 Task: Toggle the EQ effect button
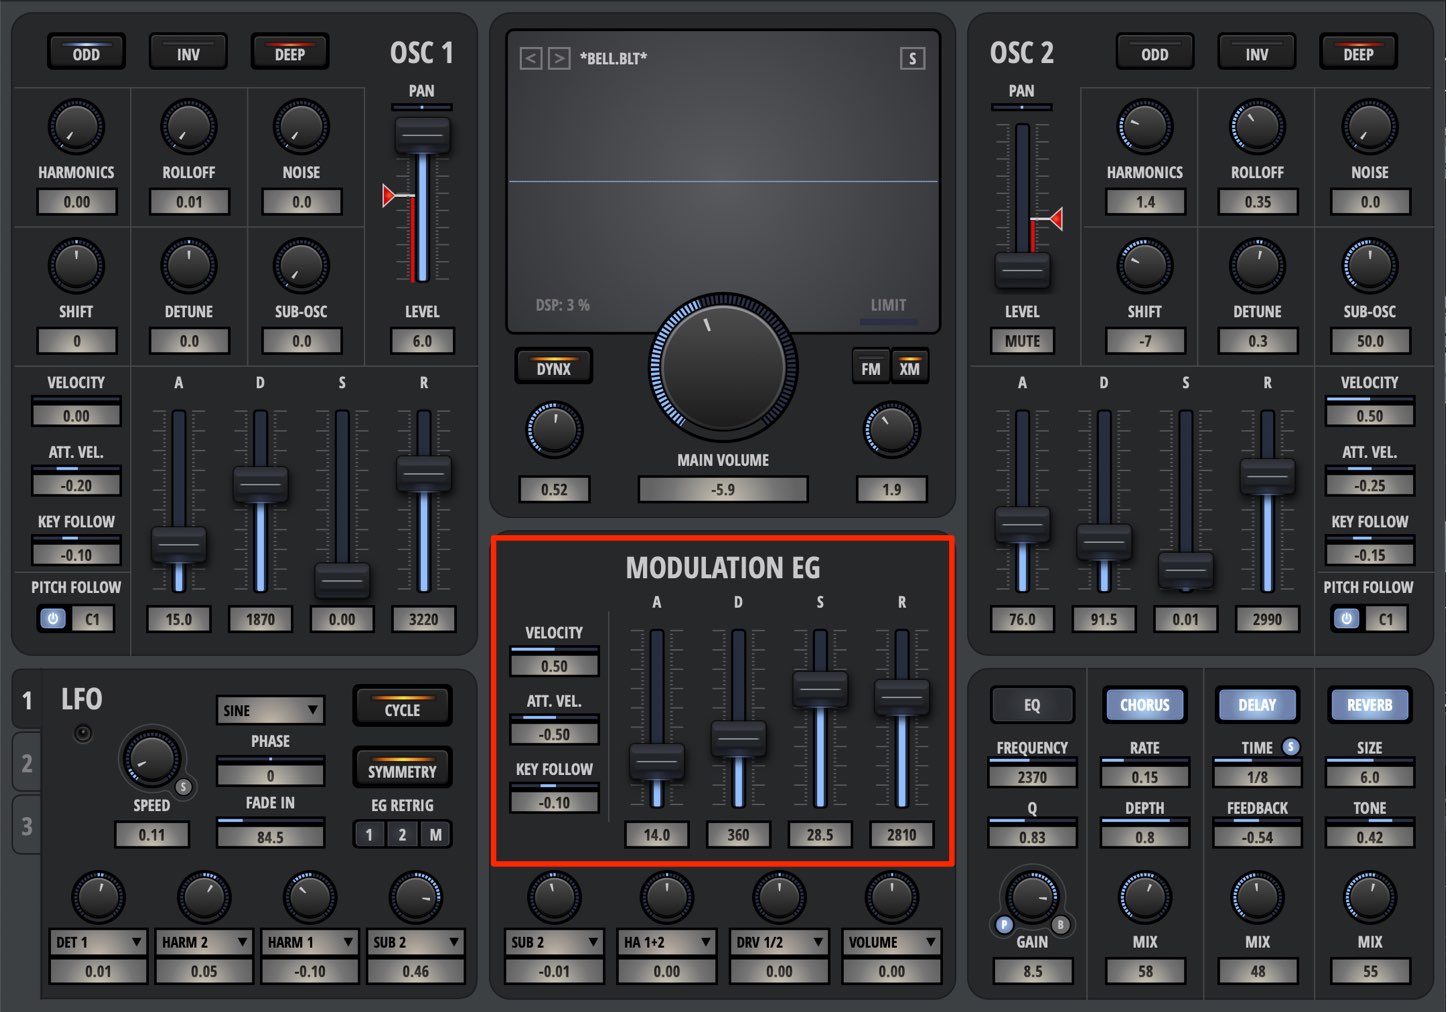[1032, 705]
